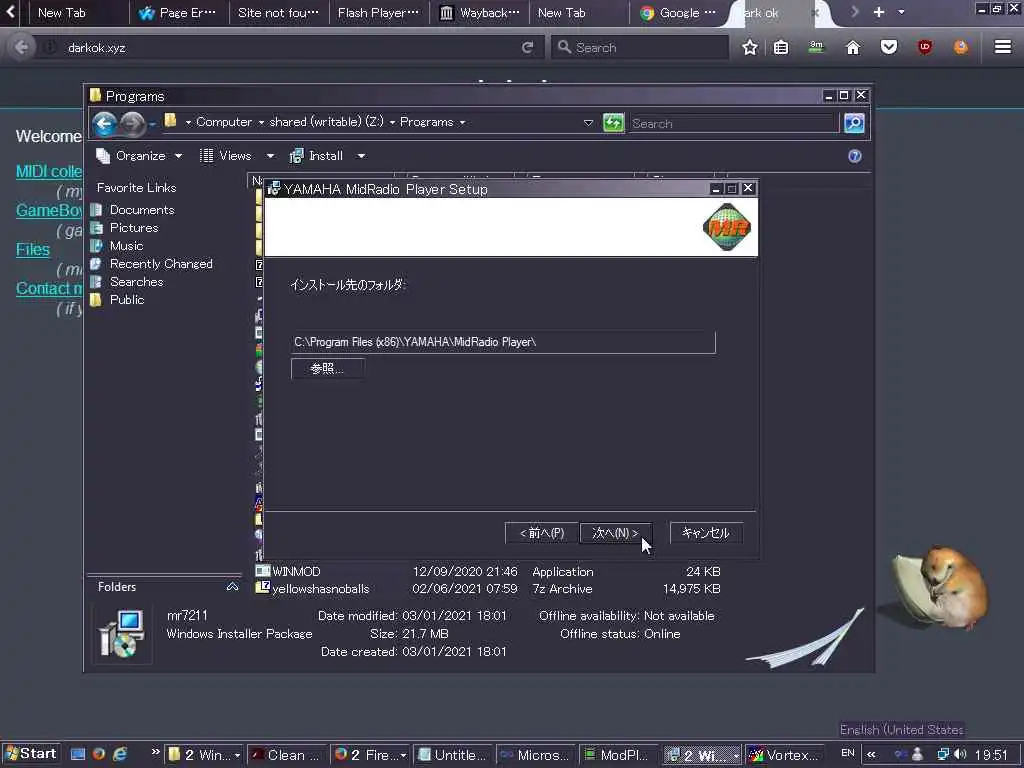
Task: Go to the Firefox home page icon
Action: (853, 47)
